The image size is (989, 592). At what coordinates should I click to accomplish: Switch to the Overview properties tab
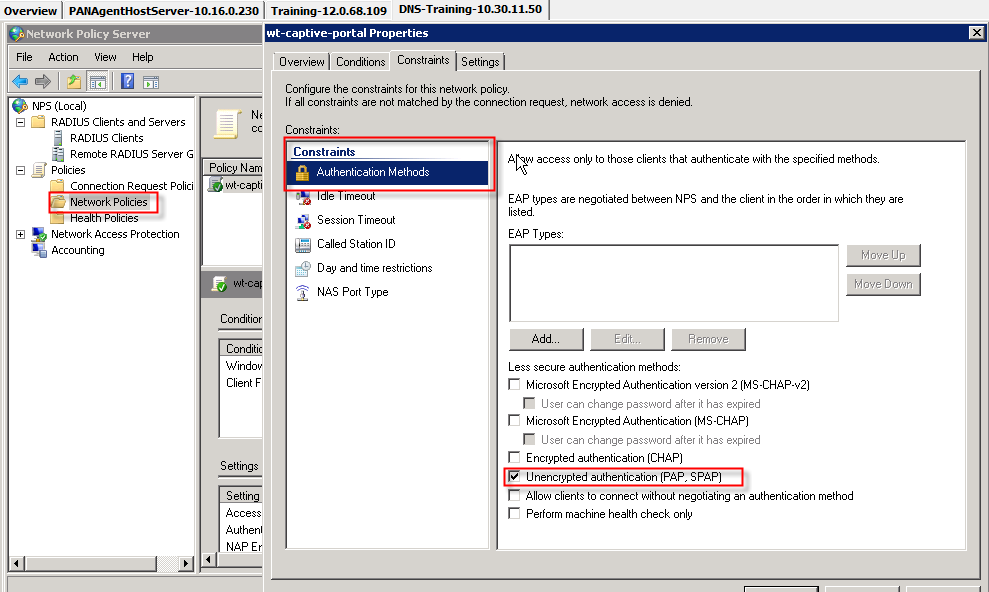coord(301,62)
